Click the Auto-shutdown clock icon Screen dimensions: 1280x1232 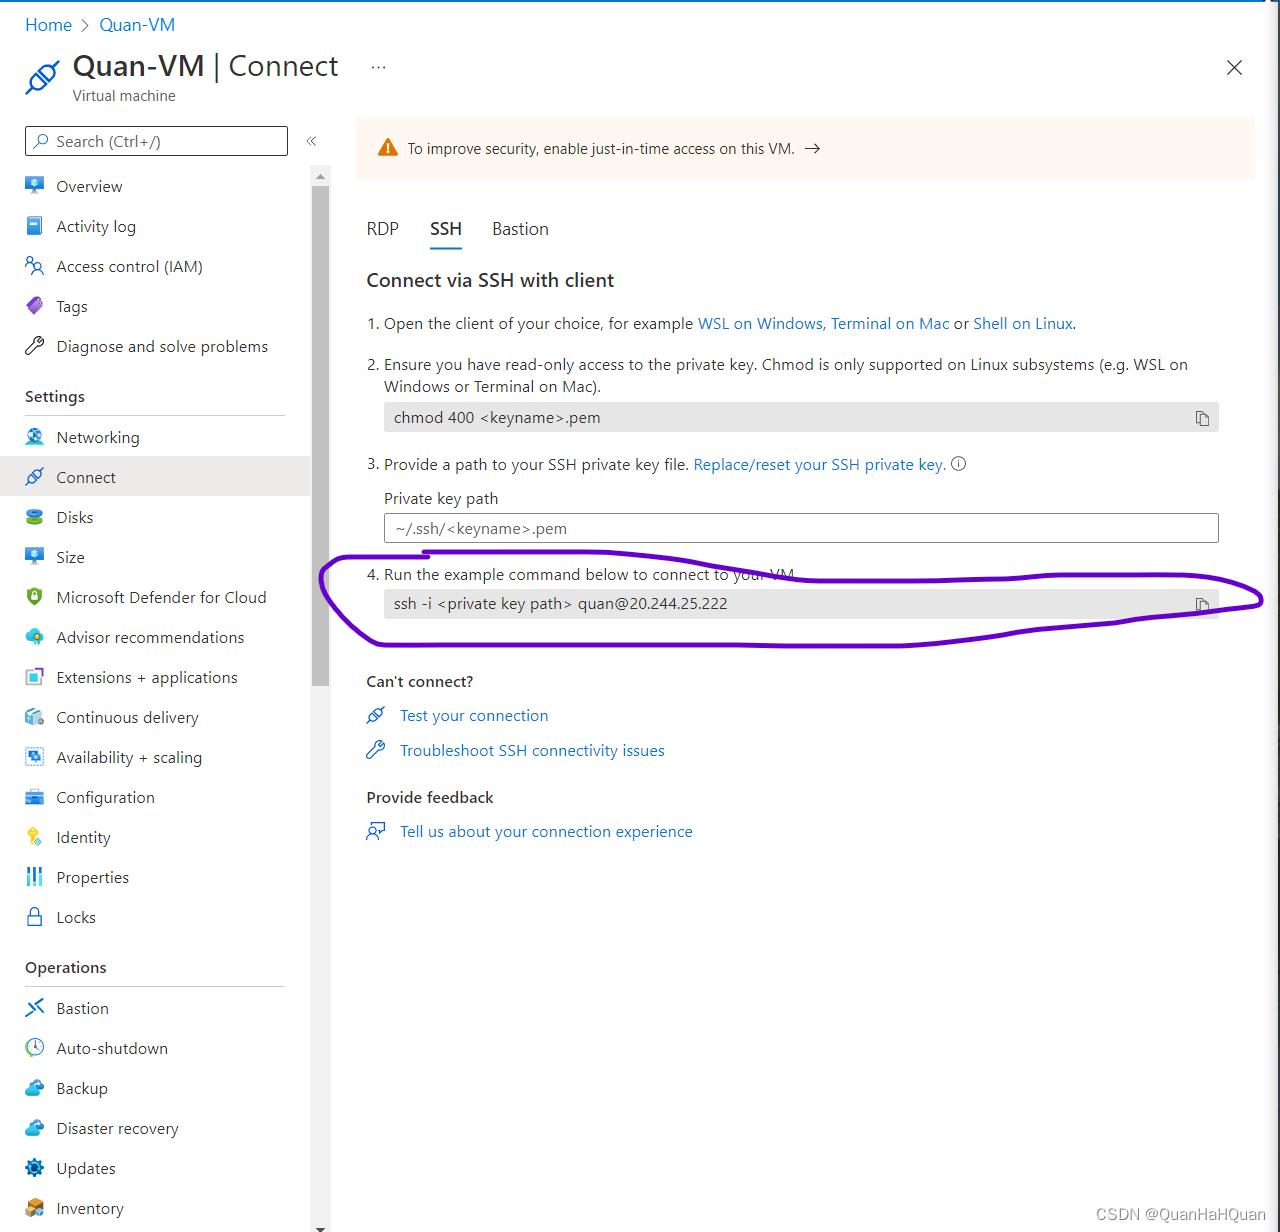[x=35, y=1048]
